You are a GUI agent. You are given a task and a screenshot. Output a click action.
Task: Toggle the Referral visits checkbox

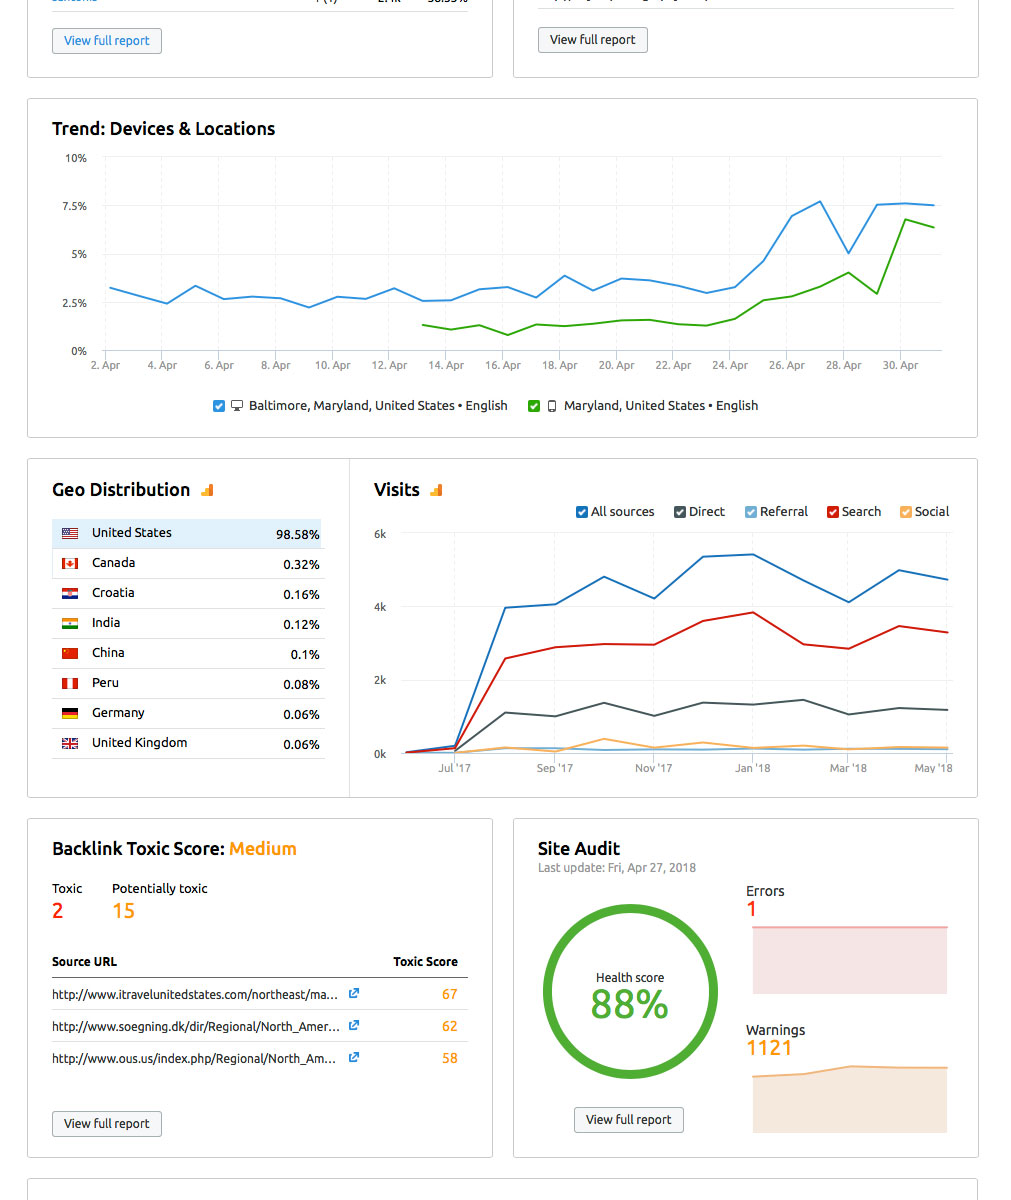(751, 512)
